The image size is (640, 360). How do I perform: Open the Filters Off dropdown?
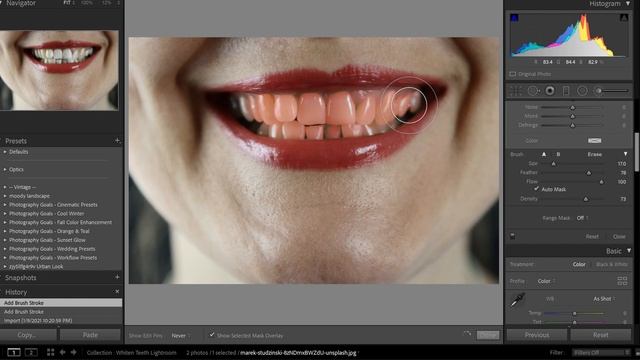coord(601,352)
